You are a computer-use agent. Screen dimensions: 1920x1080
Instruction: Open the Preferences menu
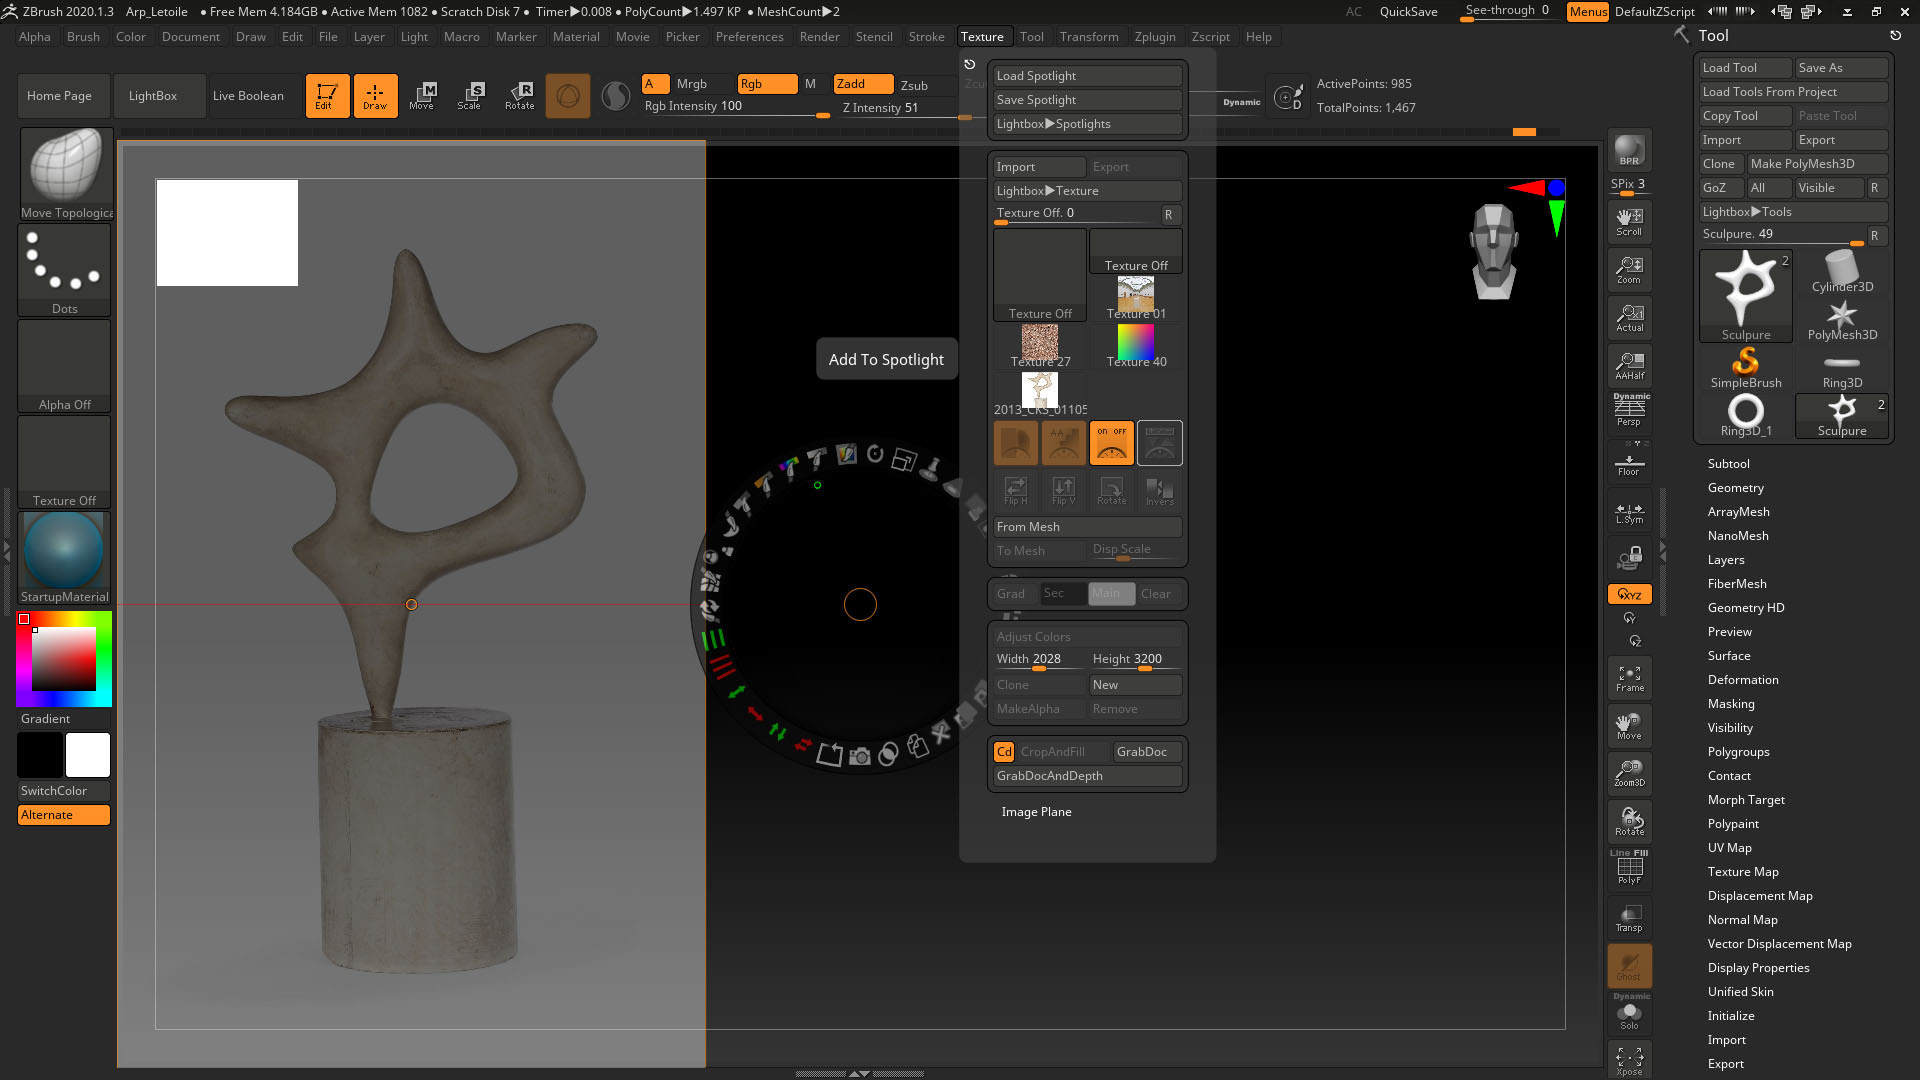pyautogui.click(x=749, y=36)
